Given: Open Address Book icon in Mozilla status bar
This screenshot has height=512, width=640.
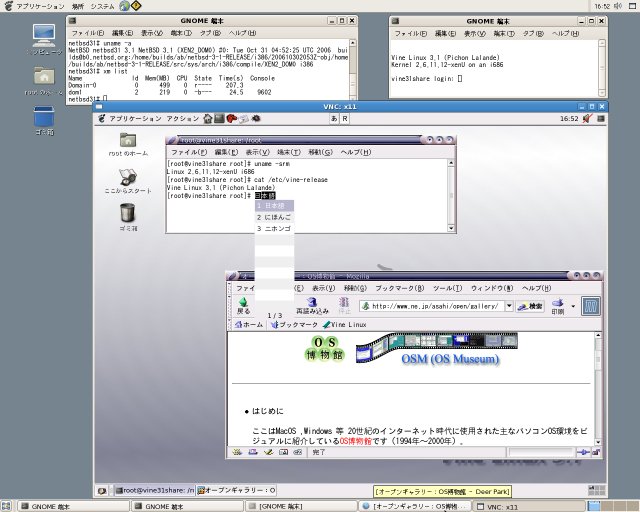Looking at the screenshot, I should click(283, 452).
